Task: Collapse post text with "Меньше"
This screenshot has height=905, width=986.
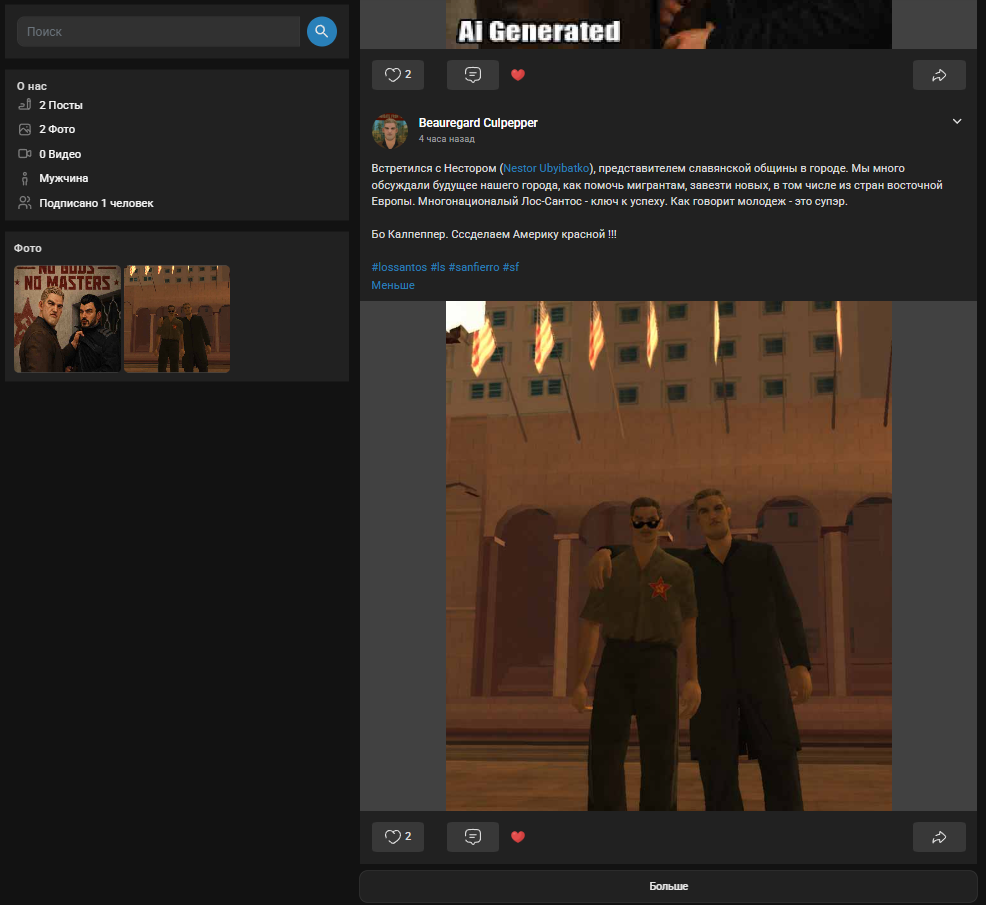Action: [393, 285]
